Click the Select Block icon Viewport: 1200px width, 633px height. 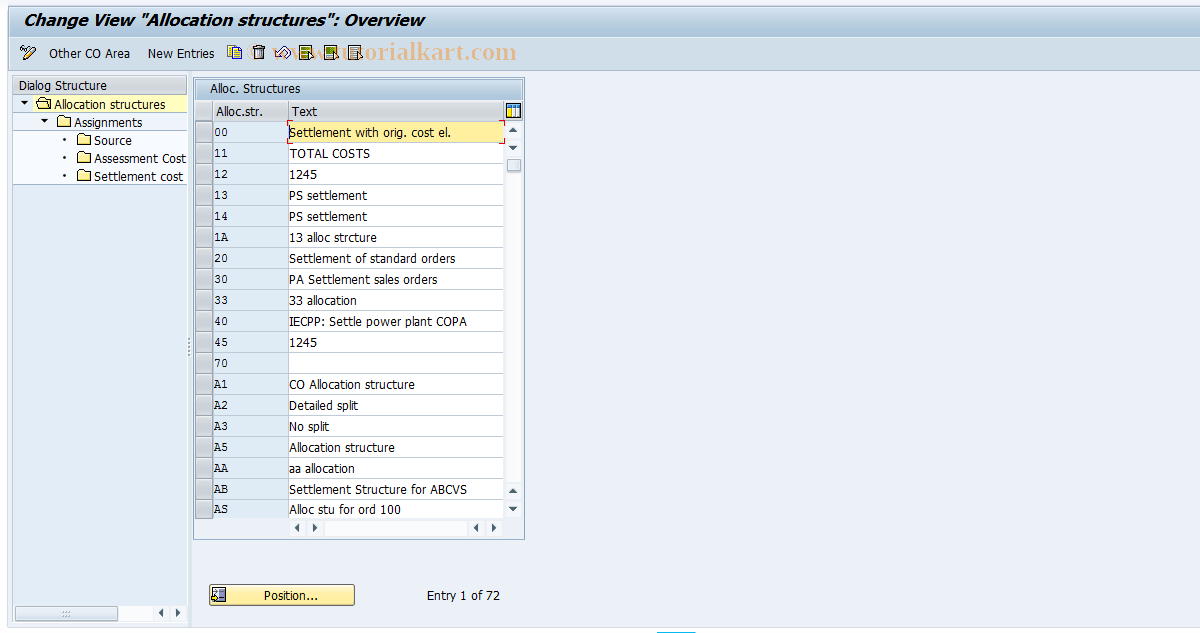pos(330,52)
